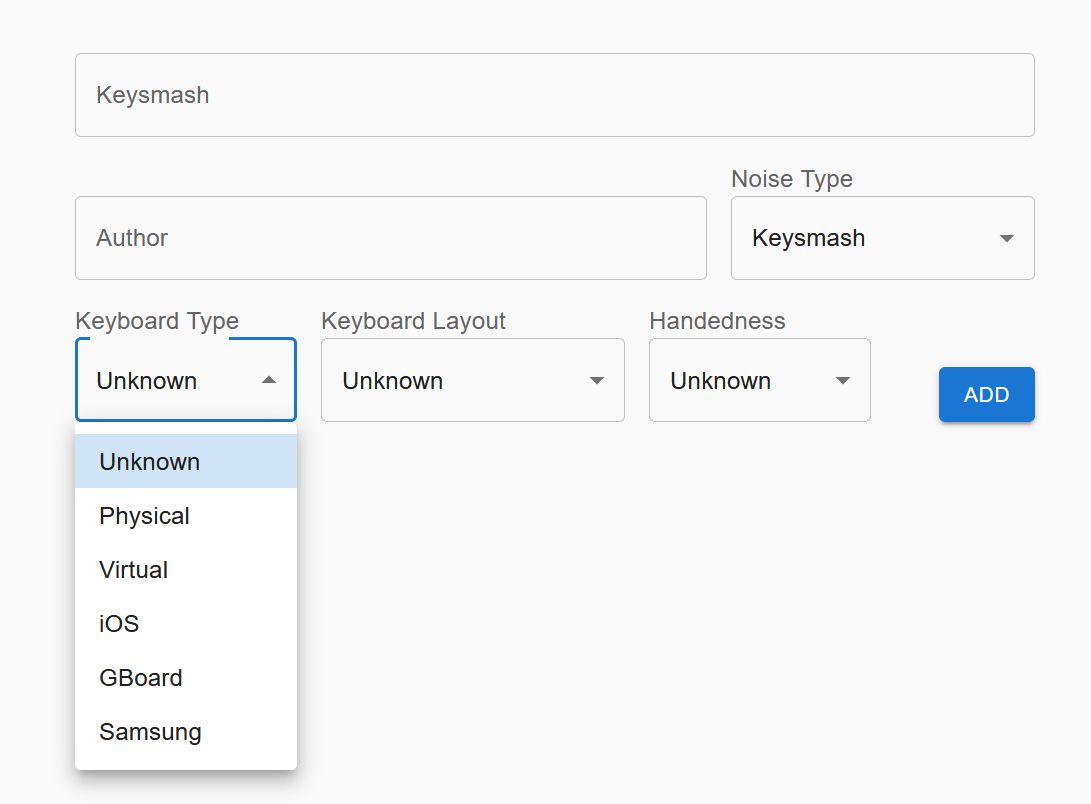The image size is (1091, 804).
Task: Collapse the Keyboard Type dropdown via its up arrow
Action: click(x=269, y=380)
